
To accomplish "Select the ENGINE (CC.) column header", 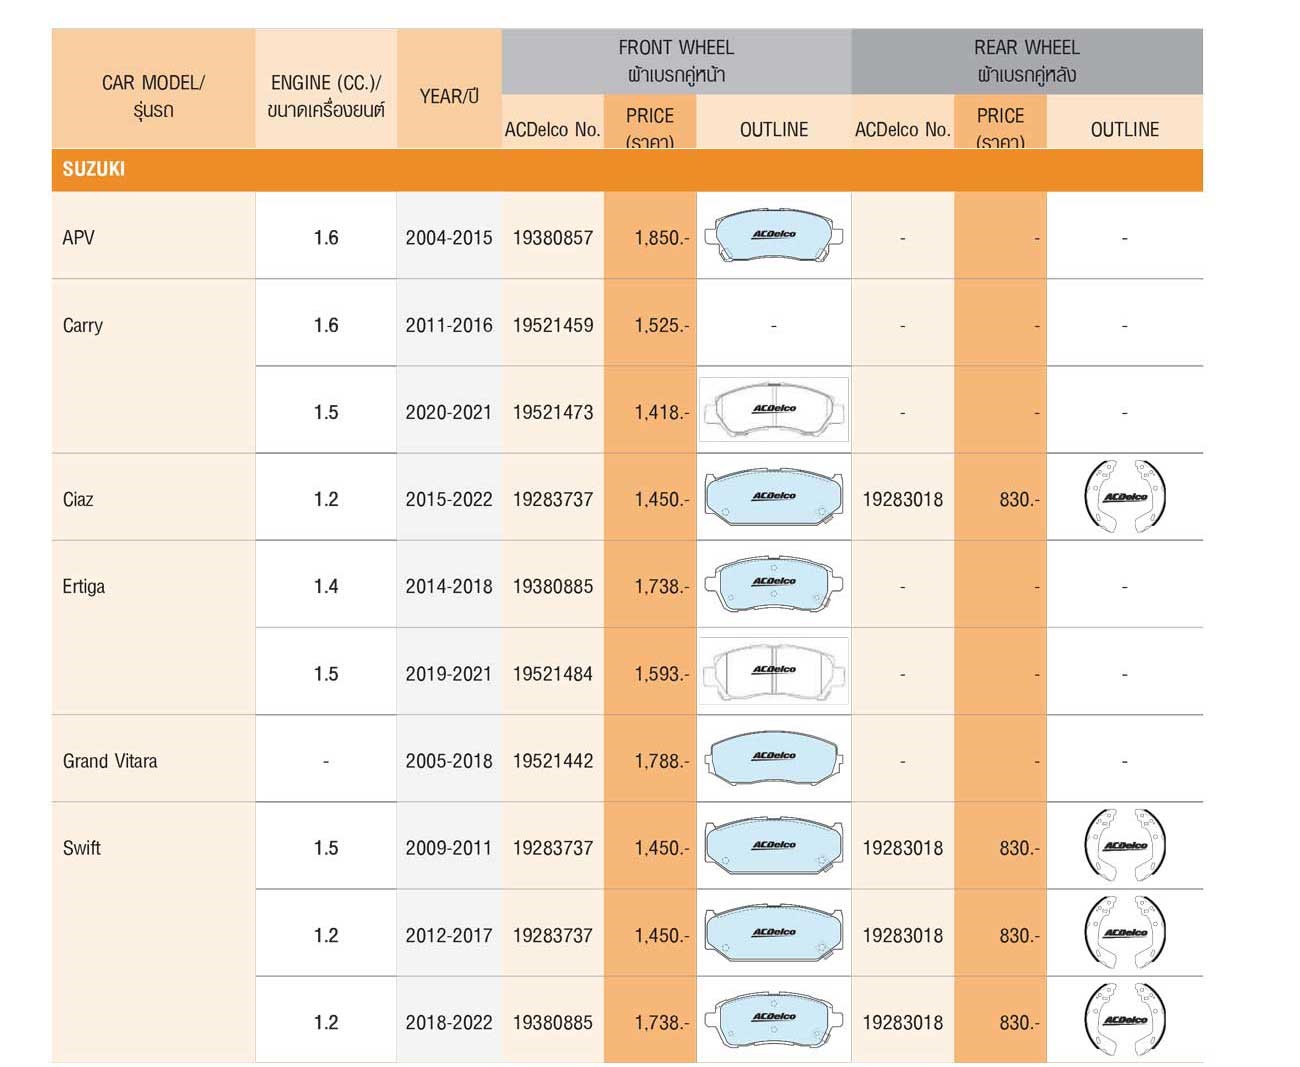I will [x=326, y=89].
